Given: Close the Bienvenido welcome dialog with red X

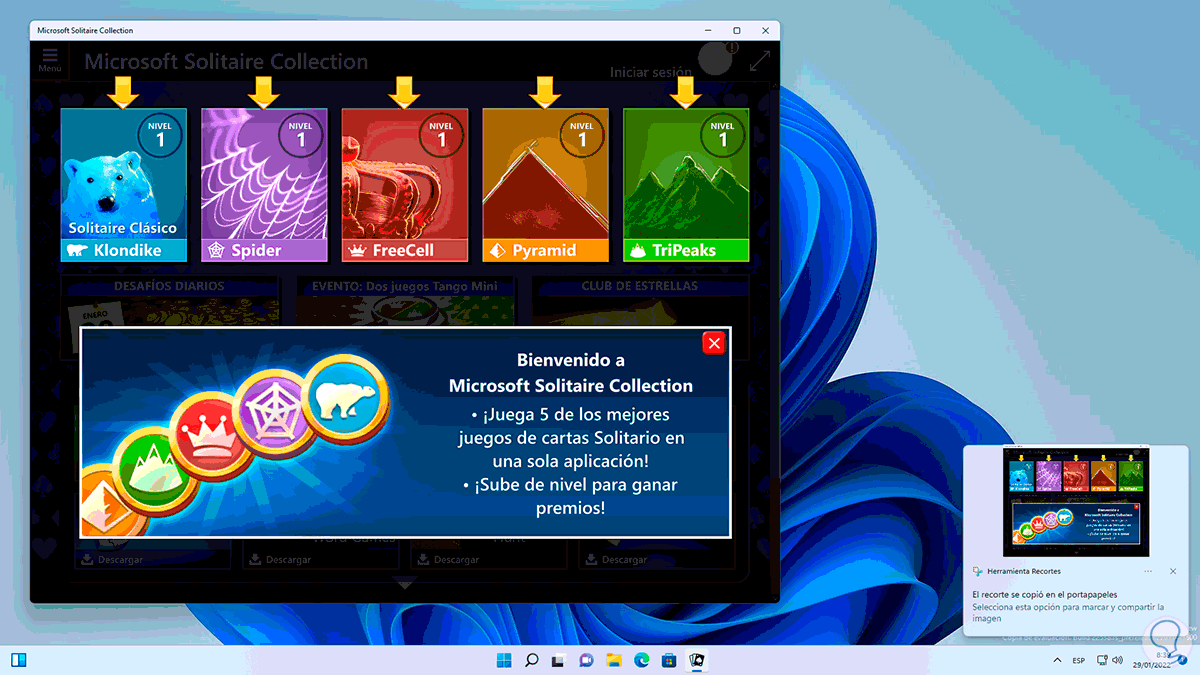Looking at the screenshot, I should tap(714, 343).
